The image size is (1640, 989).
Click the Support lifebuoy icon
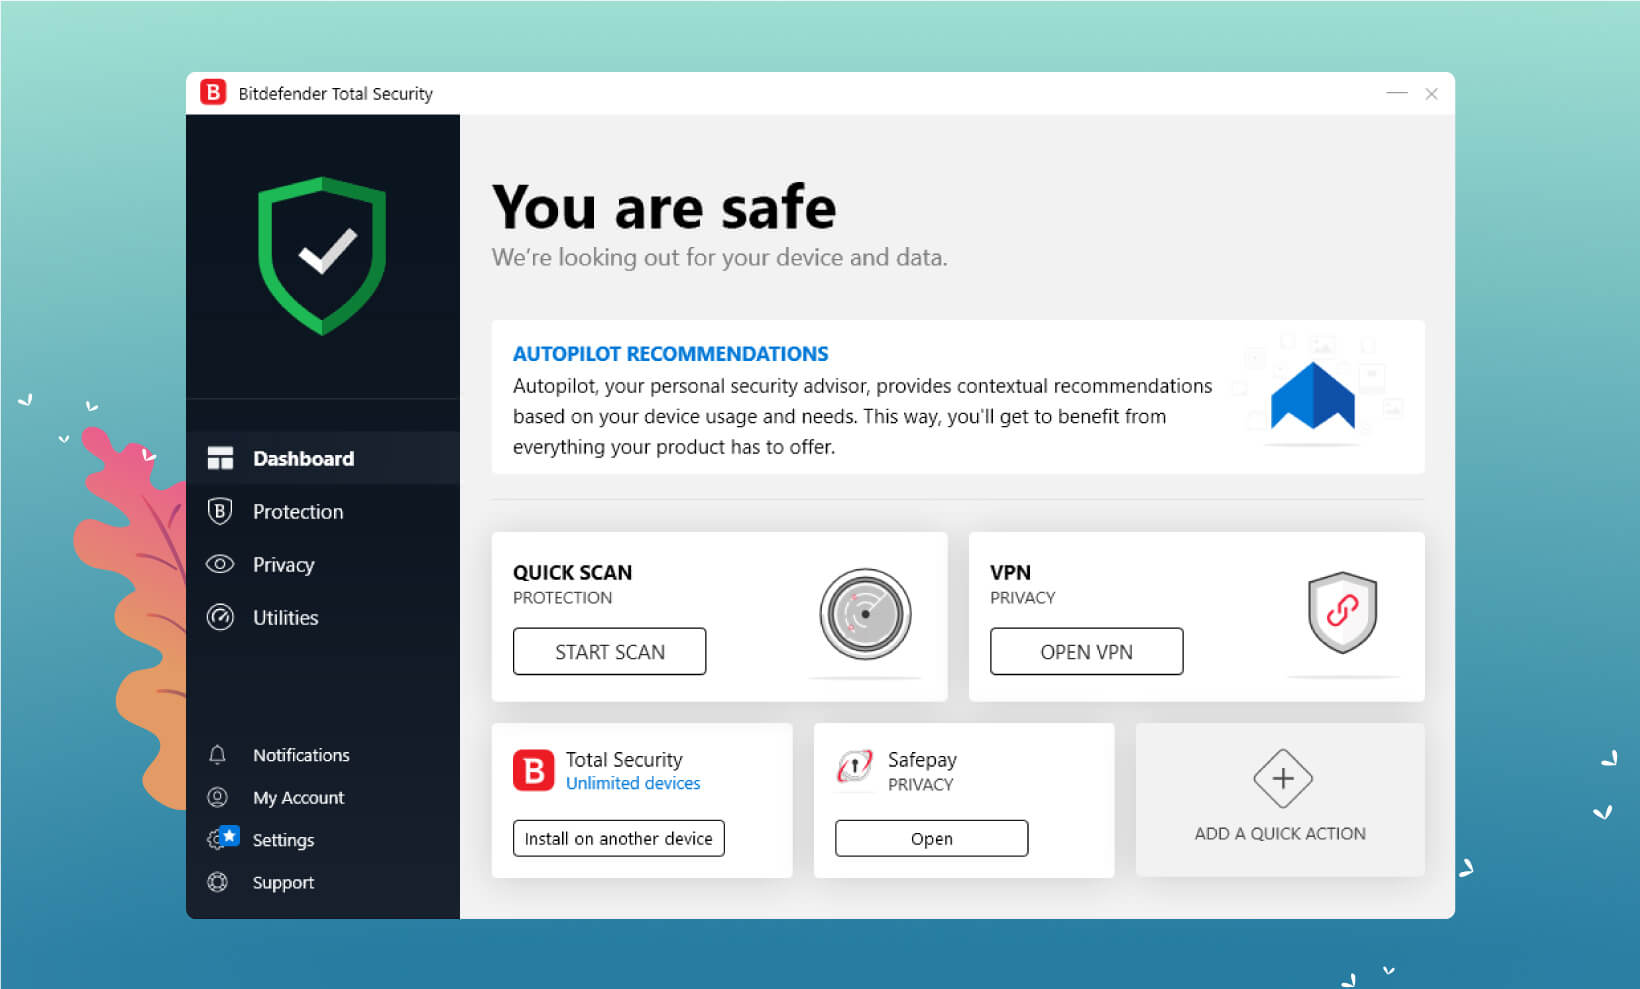(217, 882)
